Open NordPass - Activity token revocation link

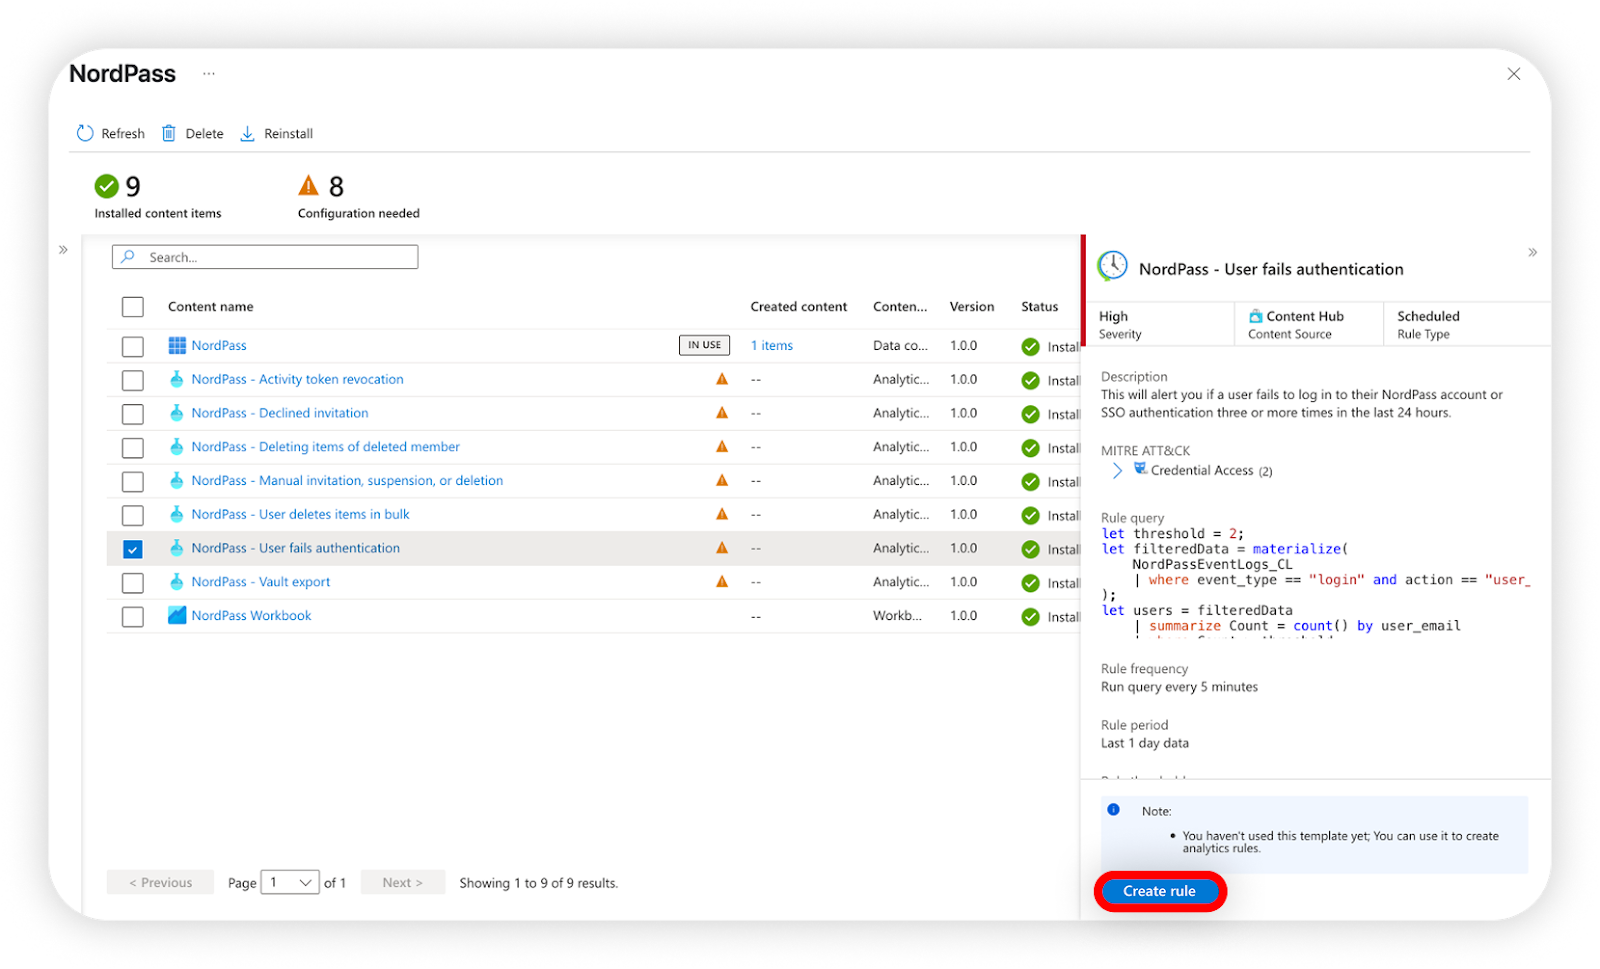coord(298,380)
